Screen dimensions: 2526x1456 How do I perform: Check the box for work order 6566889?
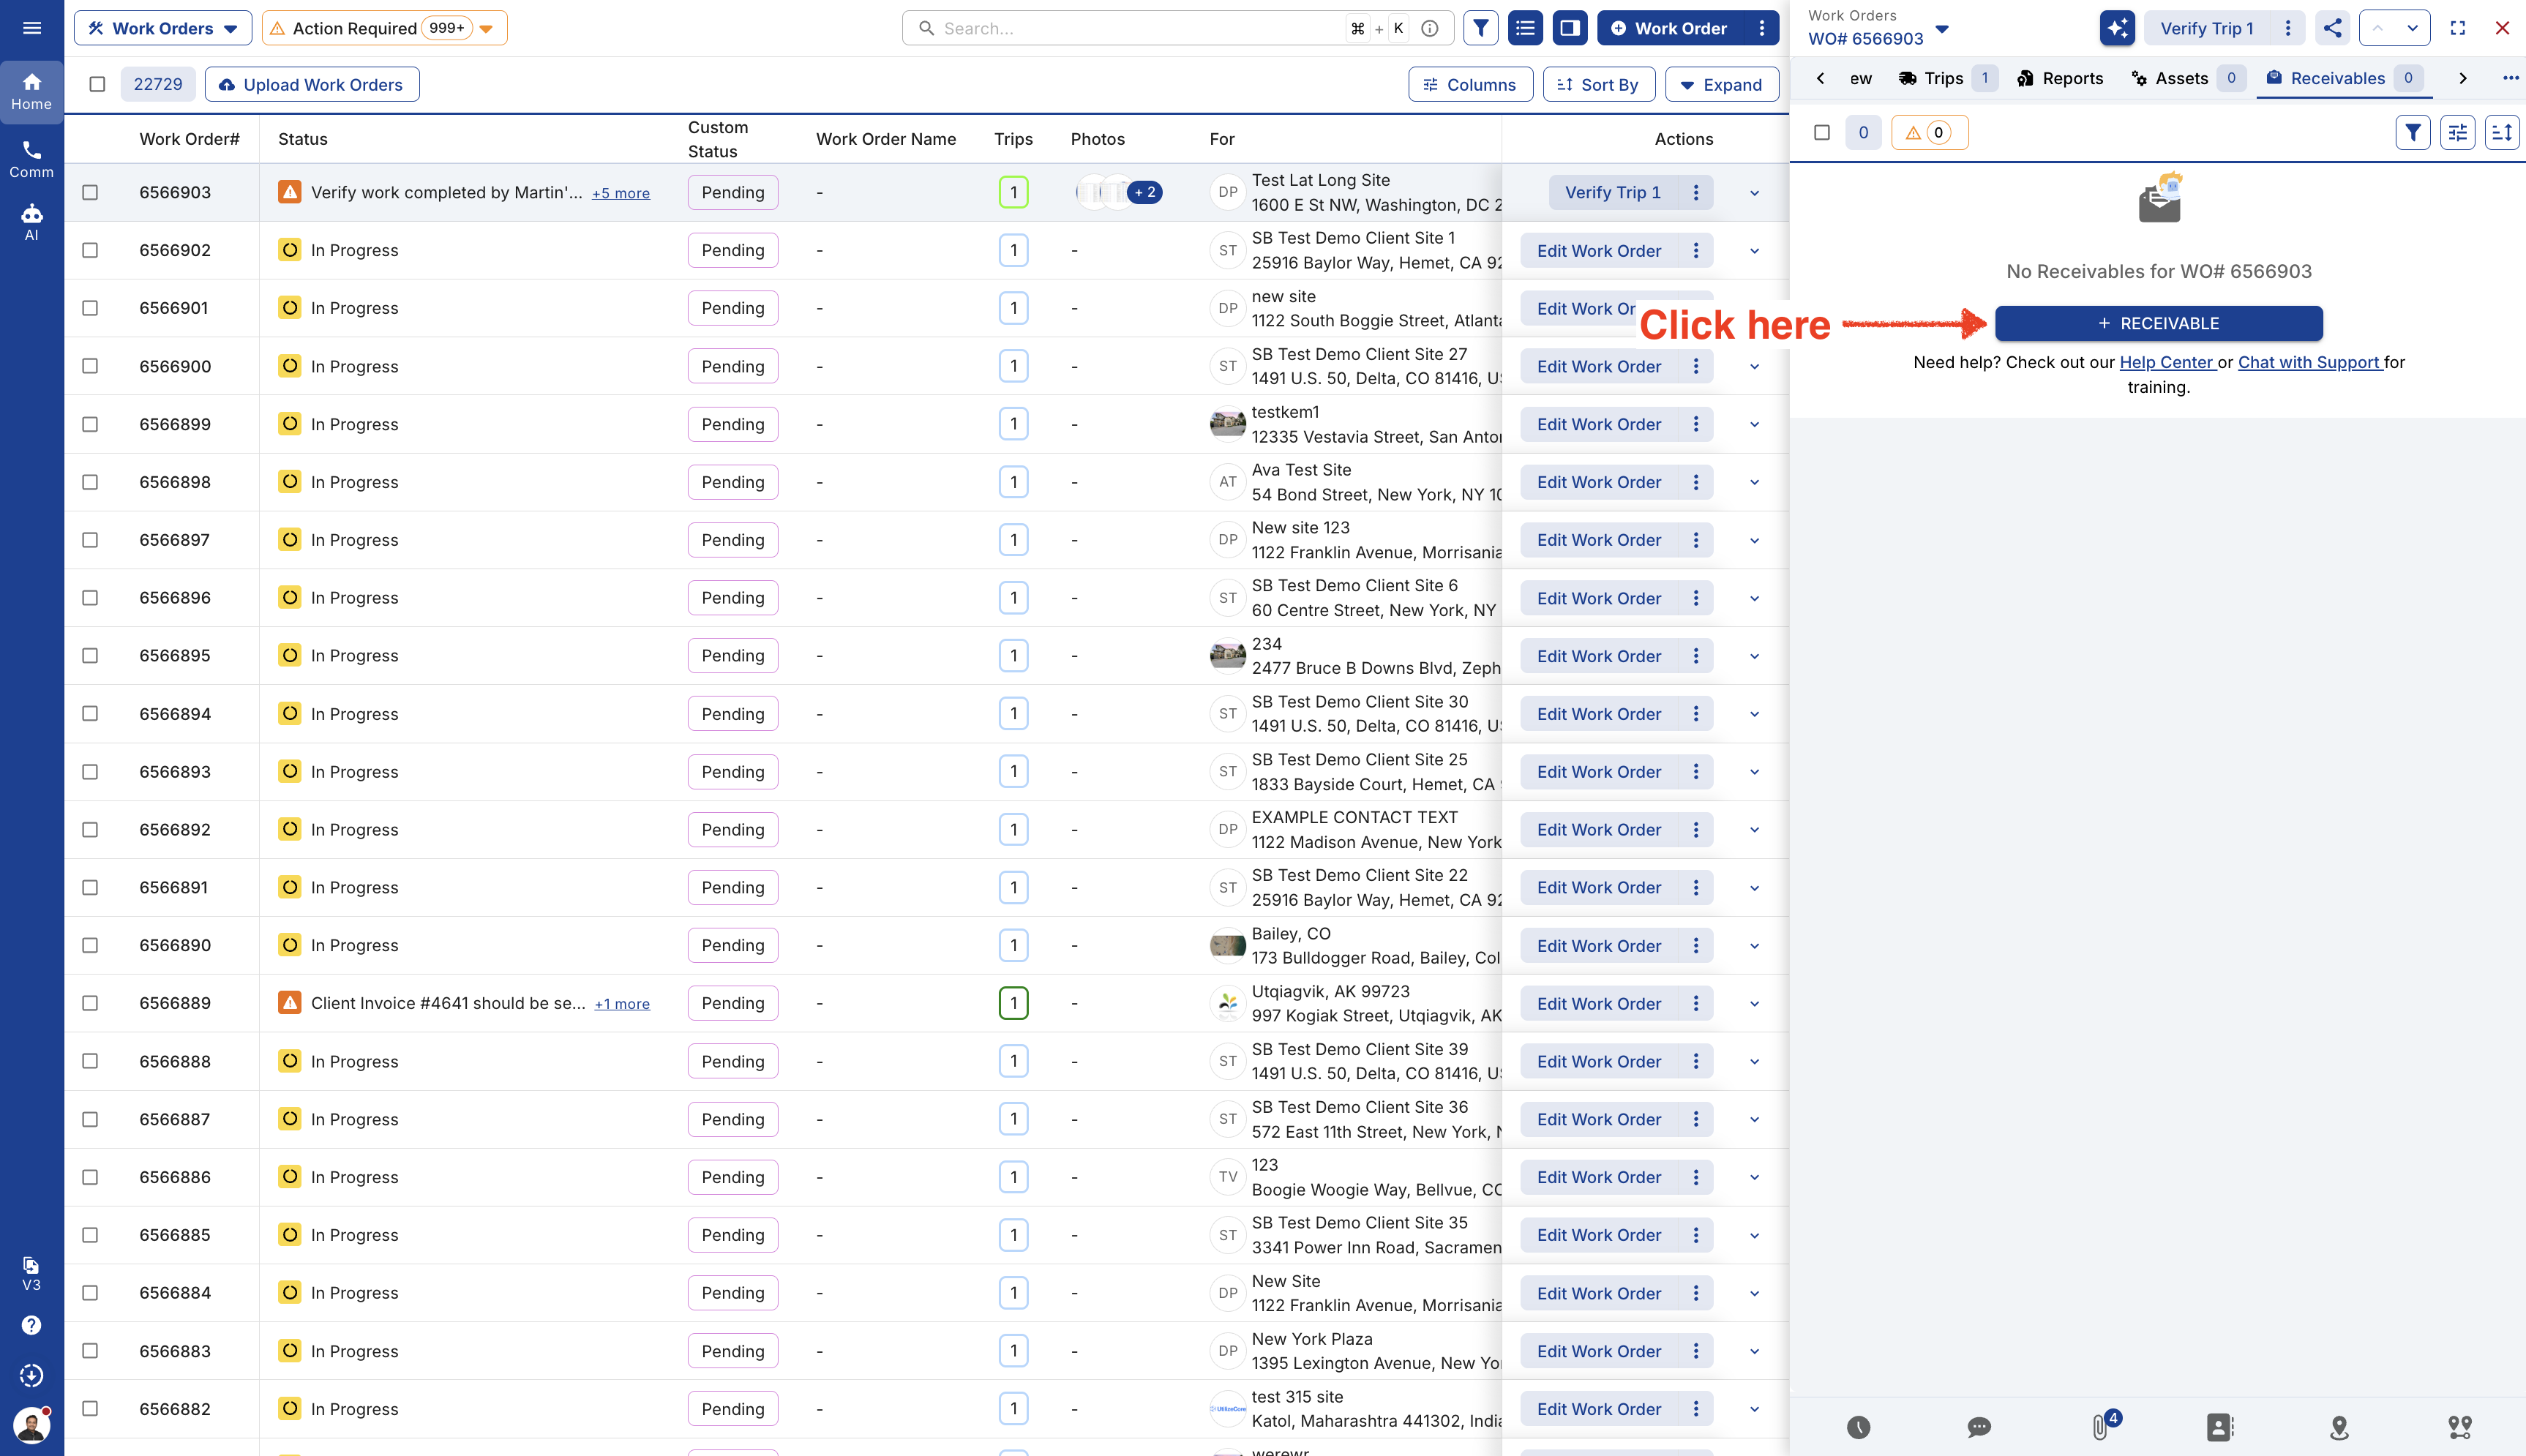pyautogui.click(x=90, y=1003)
